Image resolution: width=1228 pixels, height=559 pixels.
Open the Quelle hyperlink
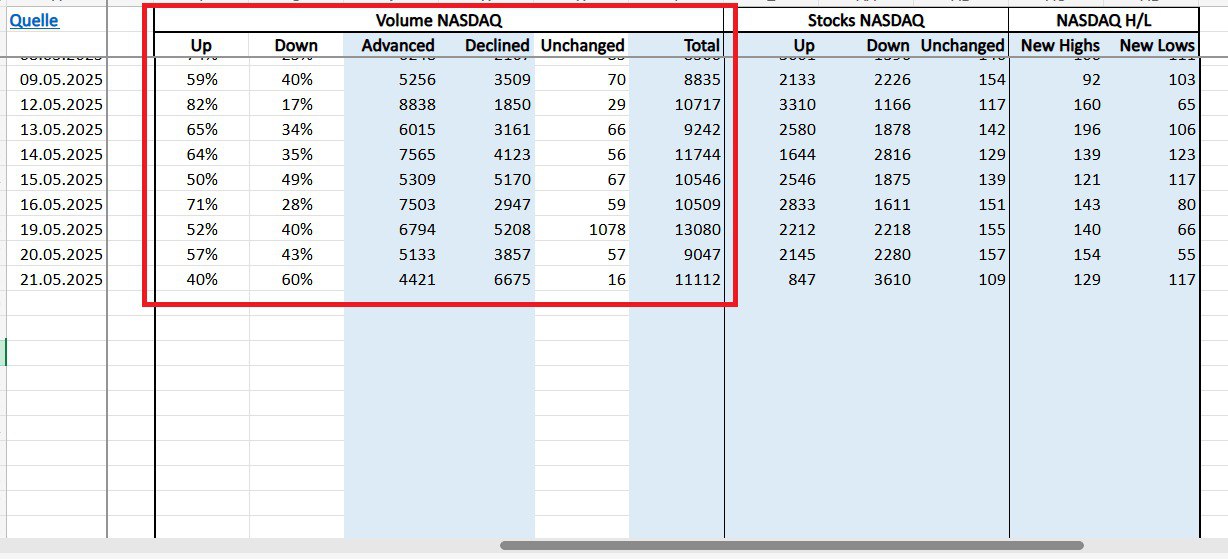click(x=34, y=20)
